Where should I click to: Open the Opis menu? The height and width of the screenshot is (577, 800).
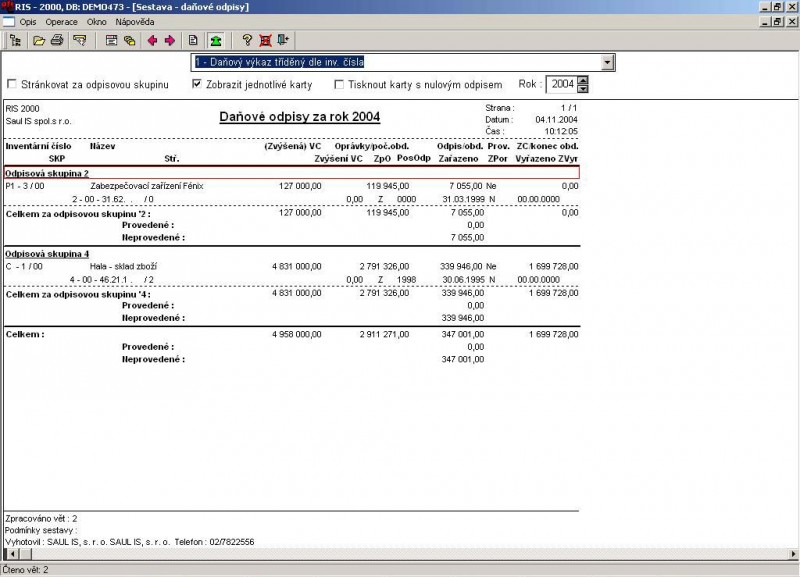pyautogui.click(x=30, y=21)
